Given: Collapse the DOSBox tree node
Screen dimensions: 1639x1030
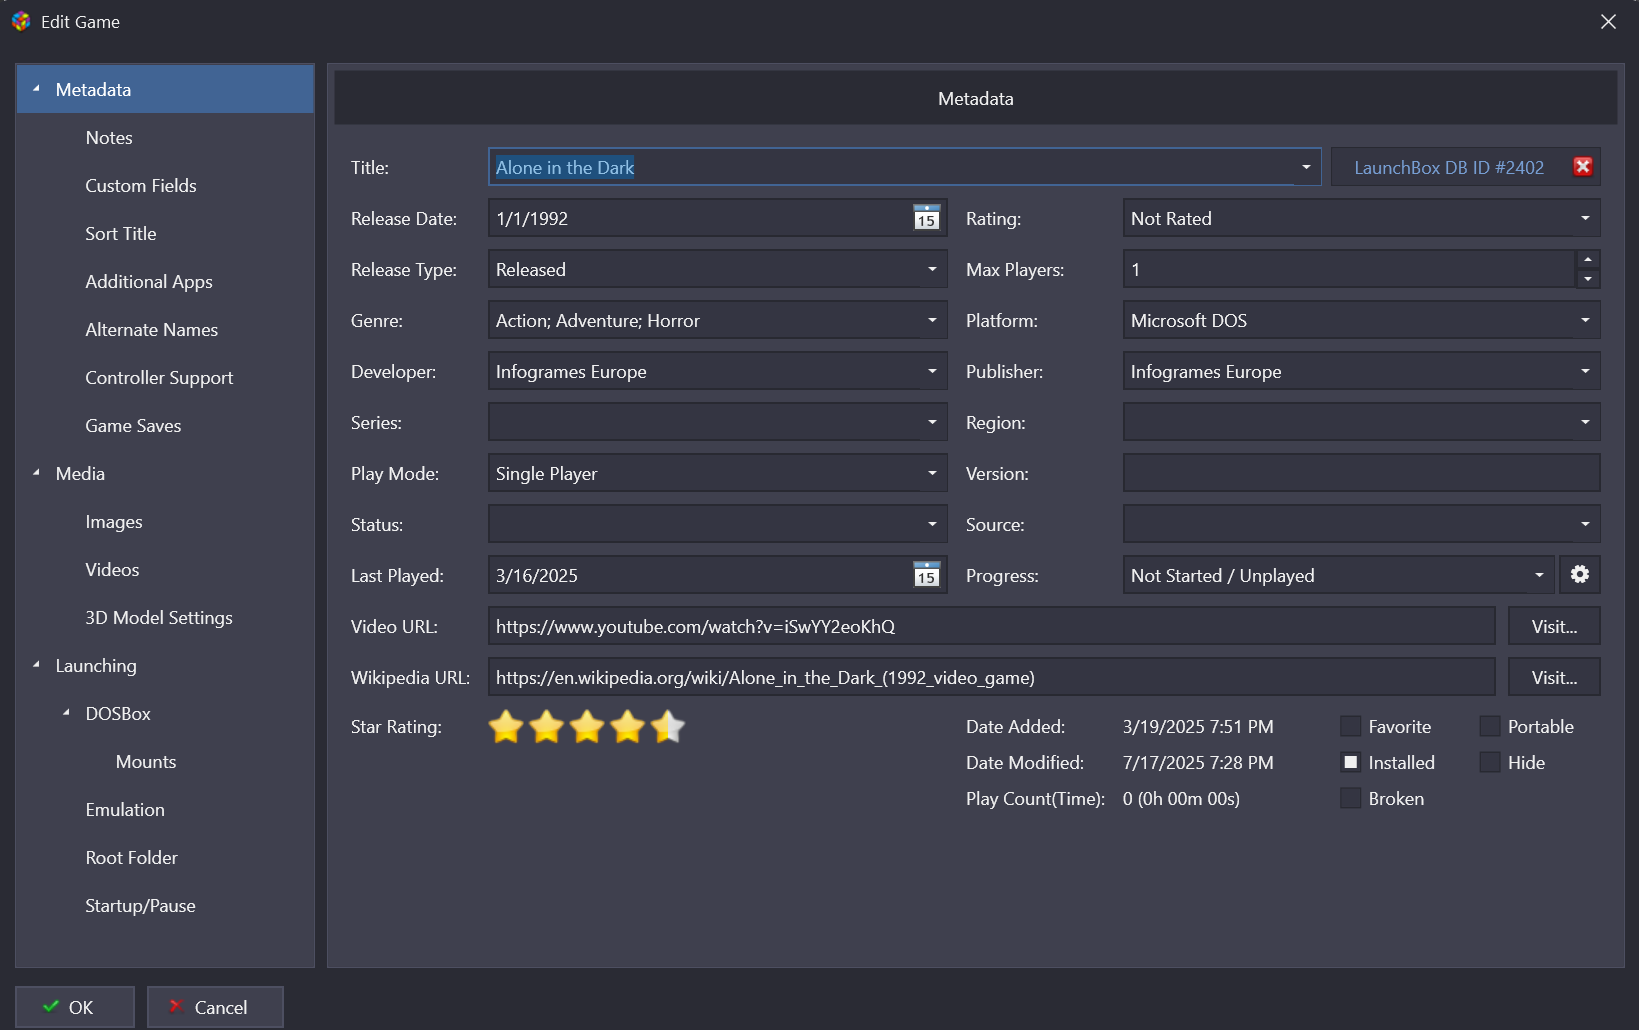Looking at the screenshot, I should click(x=66, y=713).
